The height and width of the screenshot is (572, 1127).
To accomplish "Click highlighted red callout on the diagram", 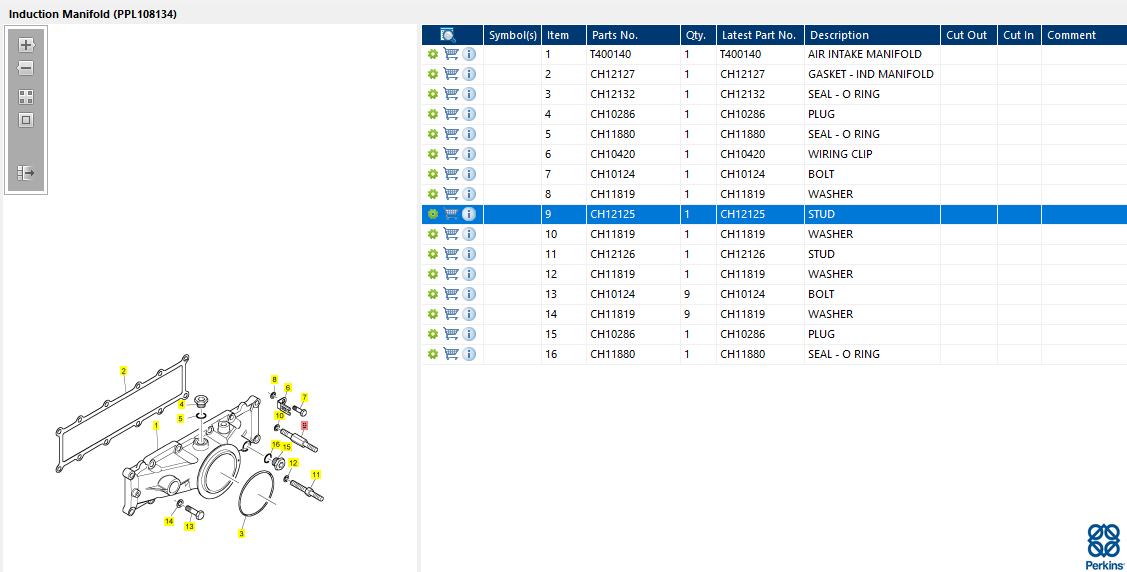I will [x=305, y=425].
